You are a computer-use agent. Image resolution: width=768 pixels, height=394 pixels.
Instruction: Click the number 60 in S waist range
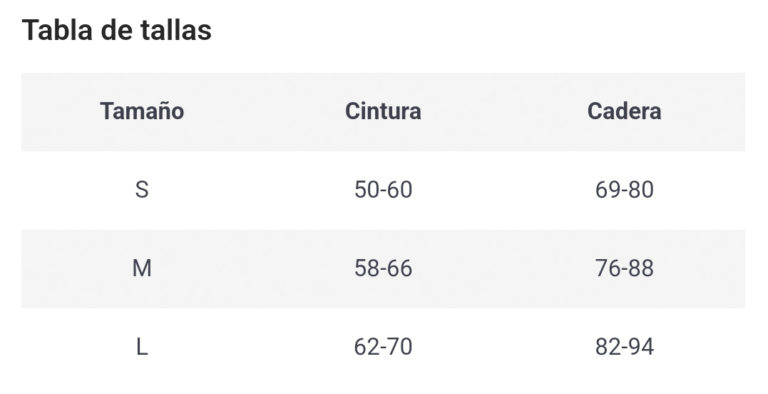399,190
